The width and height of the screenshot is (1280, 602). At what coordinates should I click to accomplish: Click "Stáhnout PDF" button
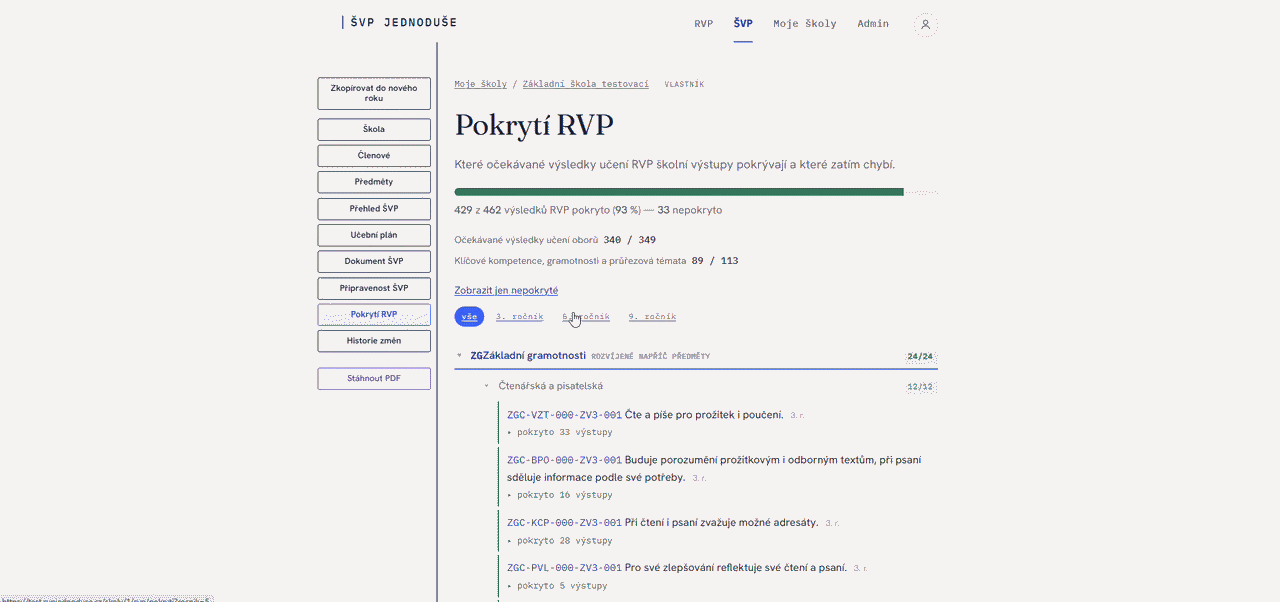click(x=374, y=379)
